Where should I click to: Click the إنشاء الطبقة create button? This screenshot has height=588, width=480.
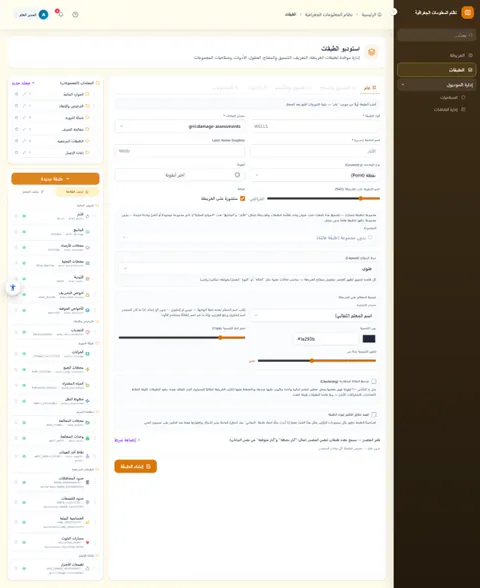(x=135, y=466)
